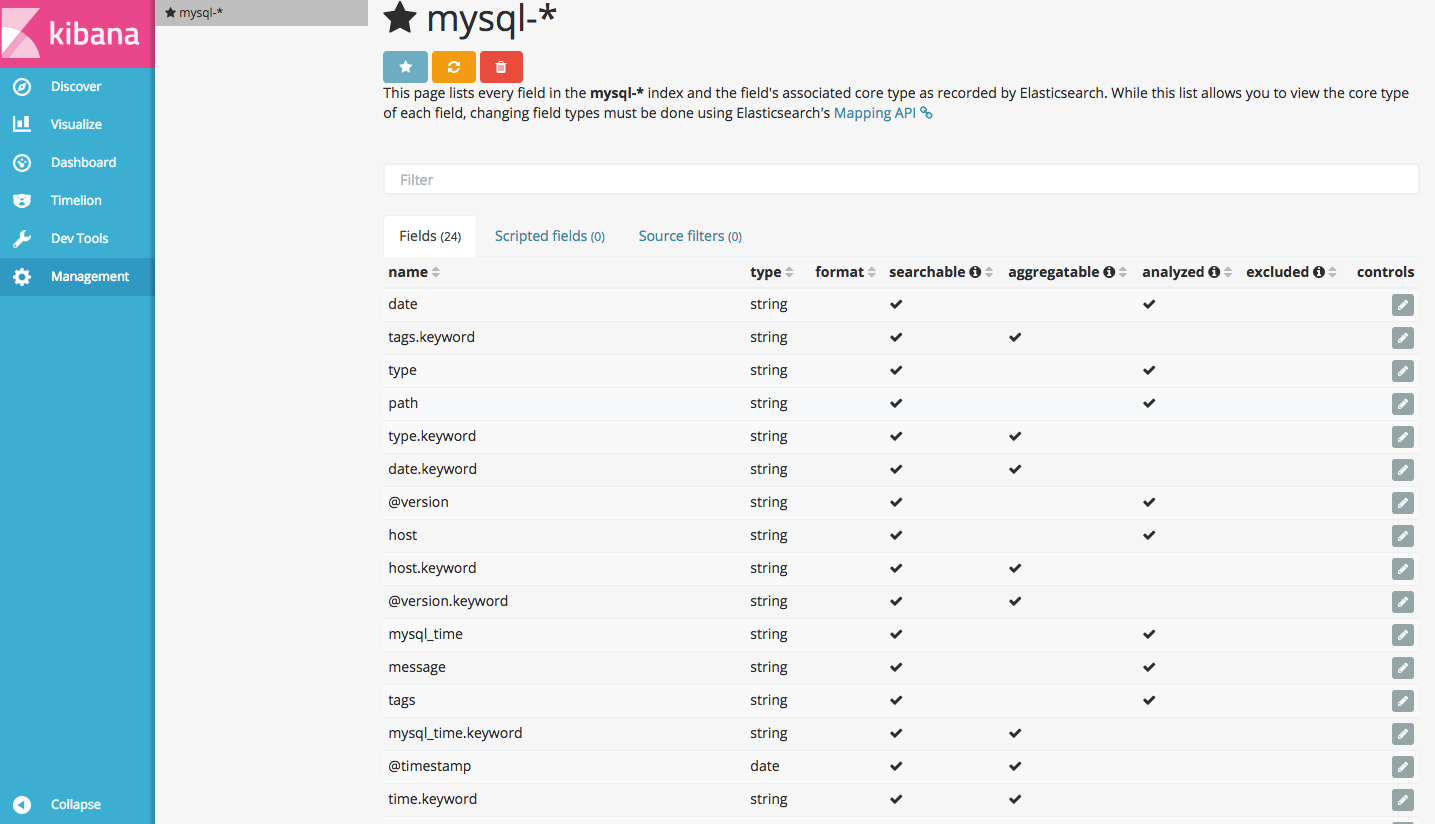This screenshot has width=1435, height=824.
Task: Open the Timelion text link
Action: (x=76, y=200)
